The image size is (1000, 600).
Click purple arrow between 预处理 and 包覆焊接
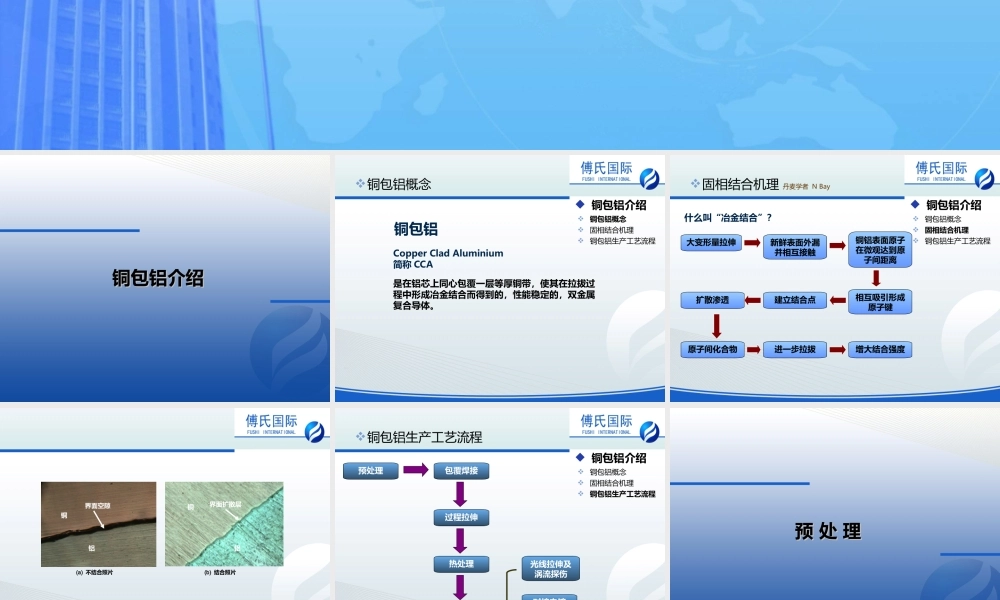pyautogui.click(x=416, y=470)
